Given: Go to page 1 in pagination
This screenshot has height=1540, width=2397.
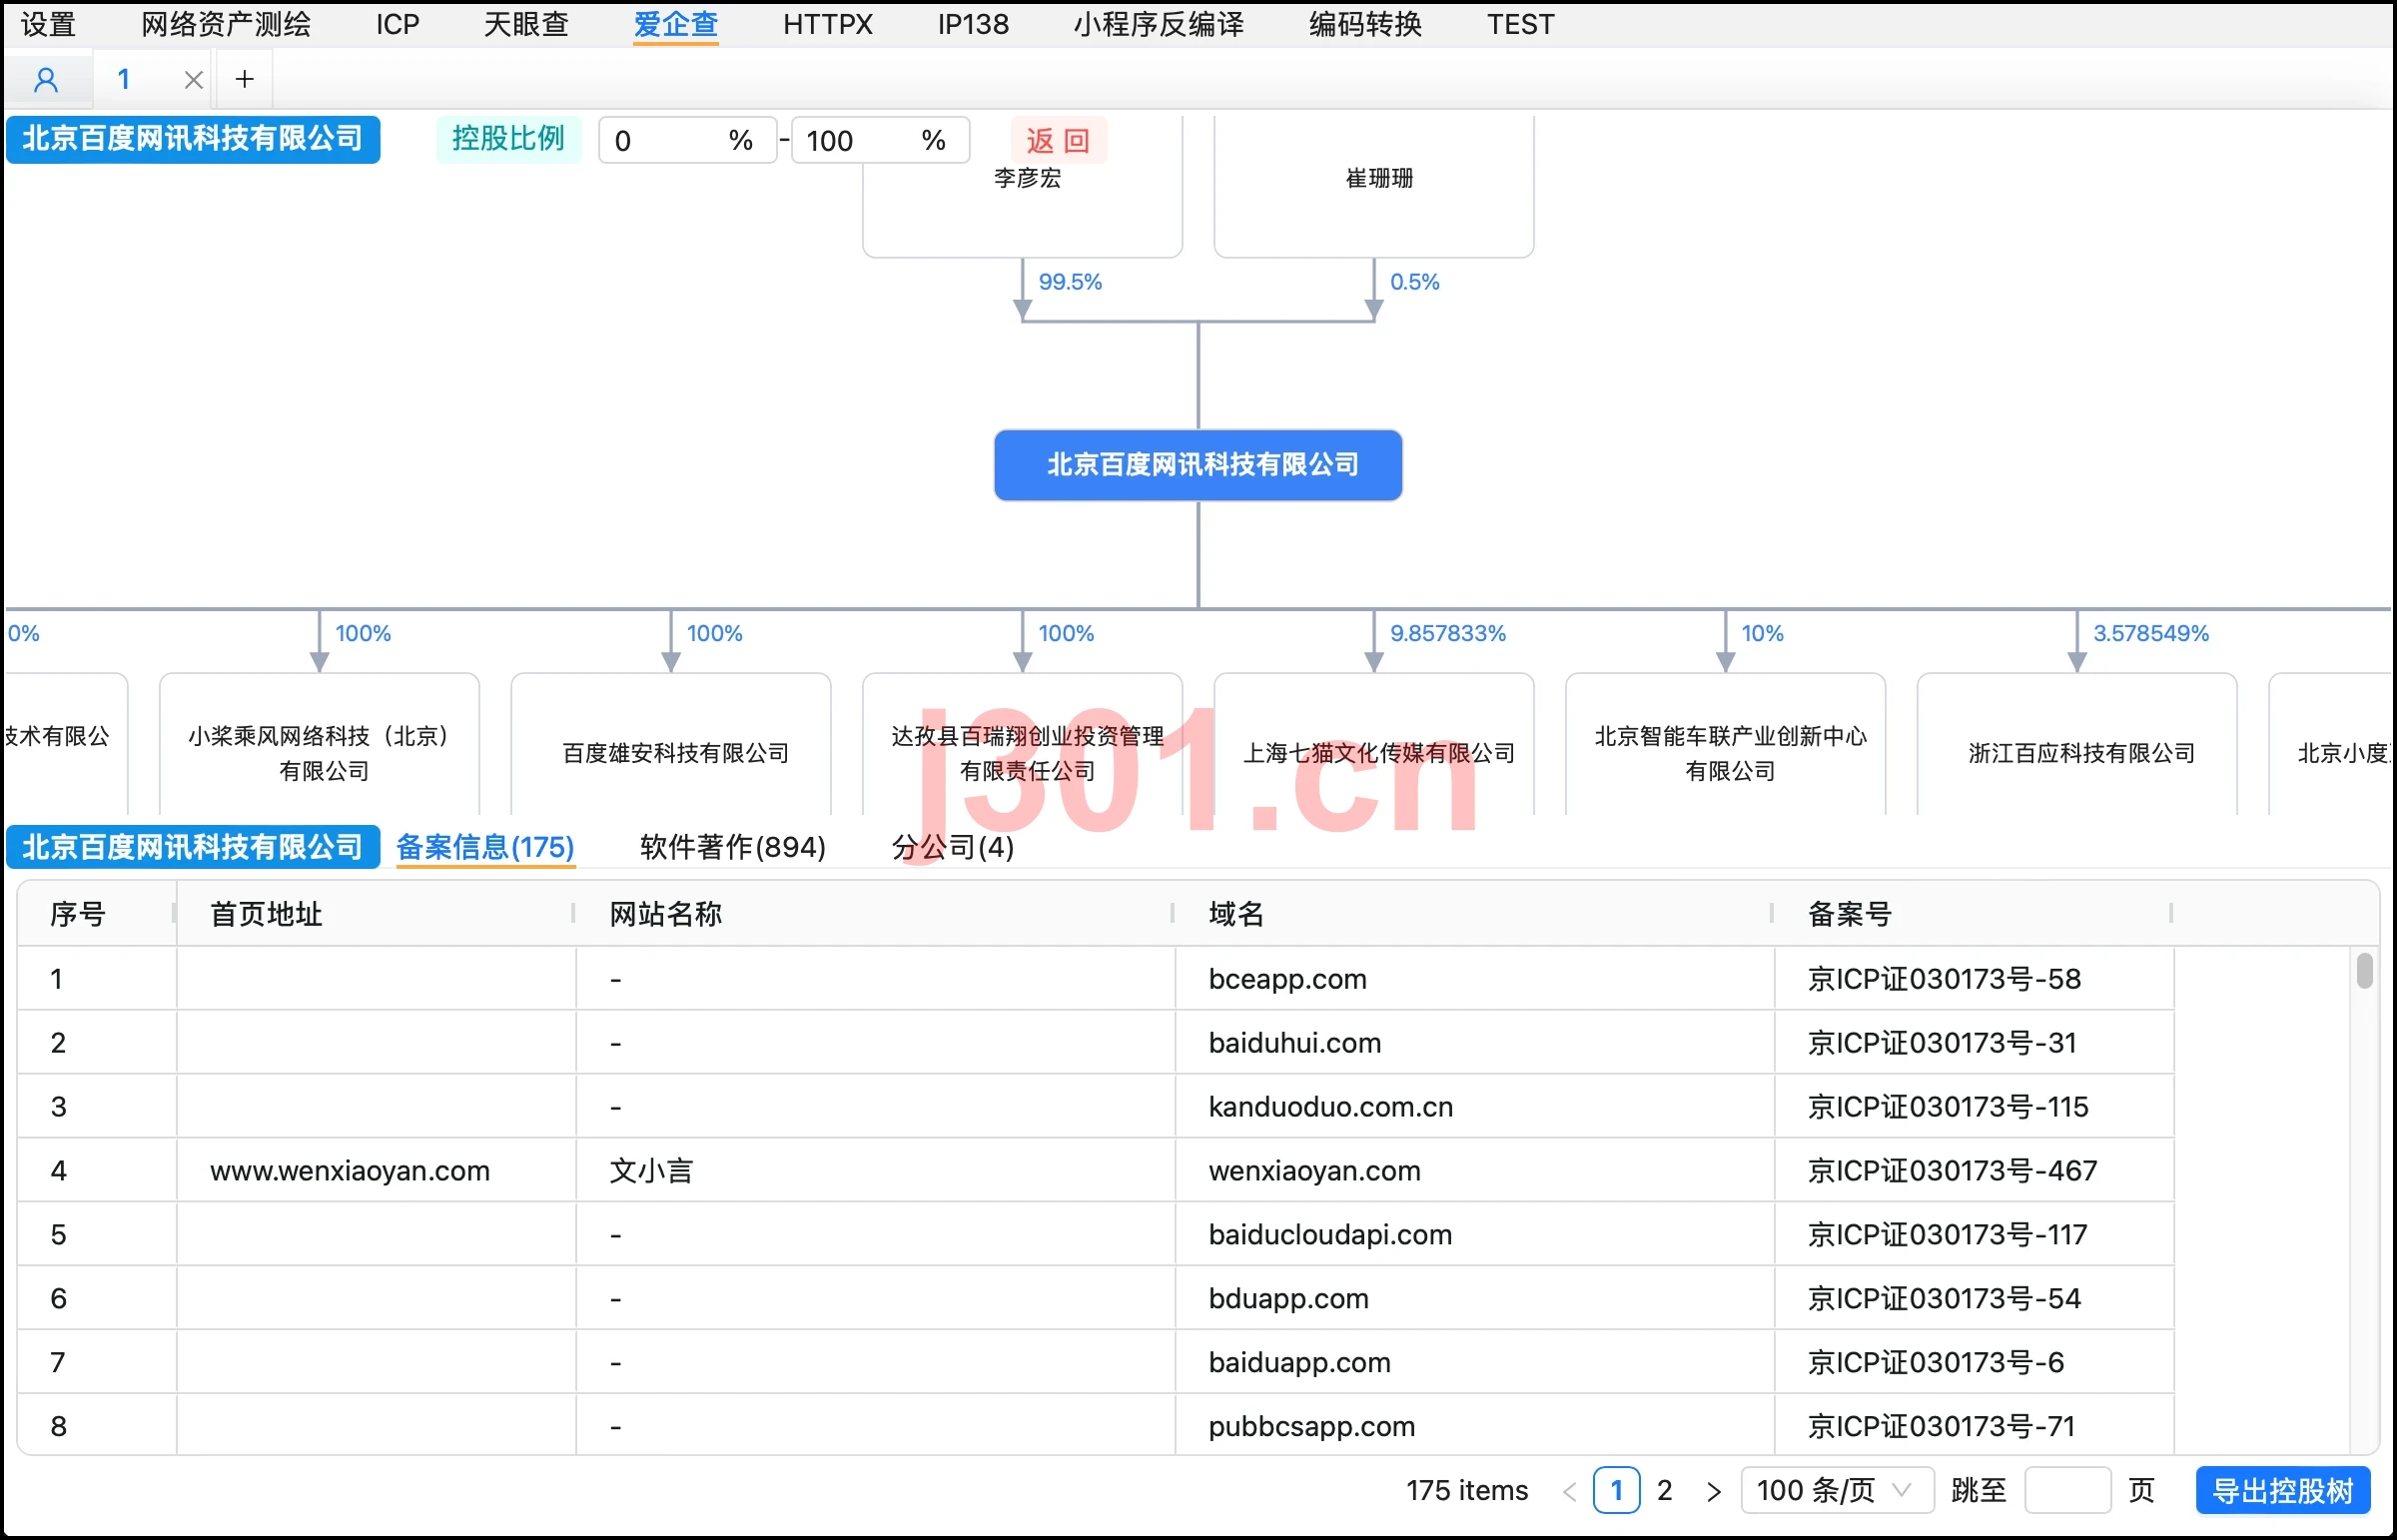Looking at the screenshot, I should tap(1616, 1491).
